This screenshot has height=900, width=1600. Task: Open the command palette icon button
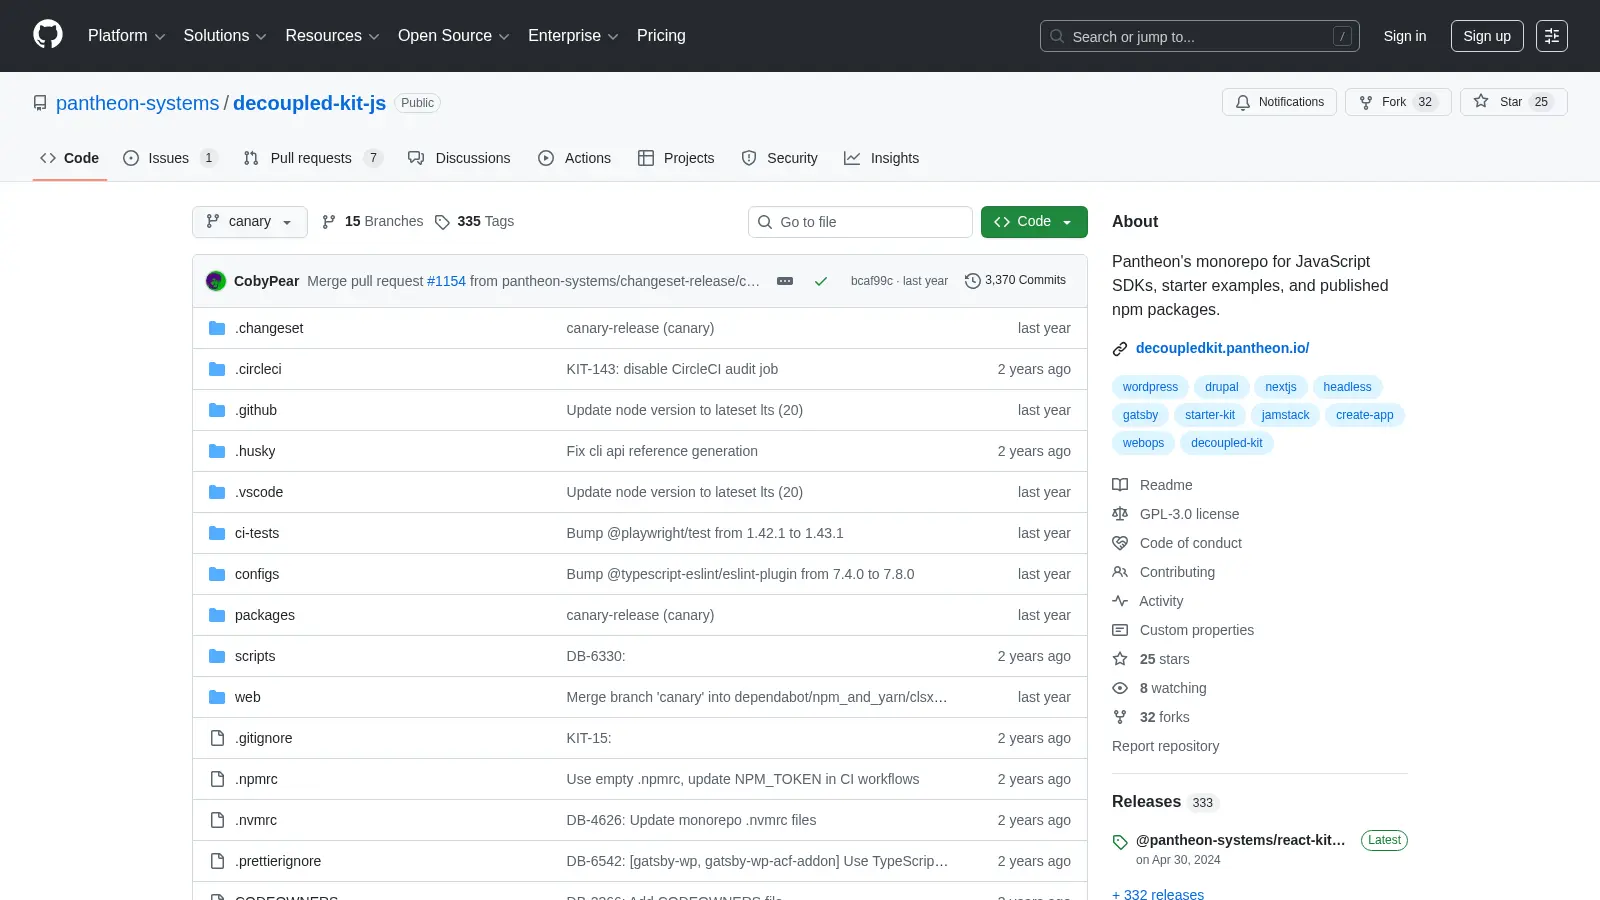click(x=1552, y=36)
